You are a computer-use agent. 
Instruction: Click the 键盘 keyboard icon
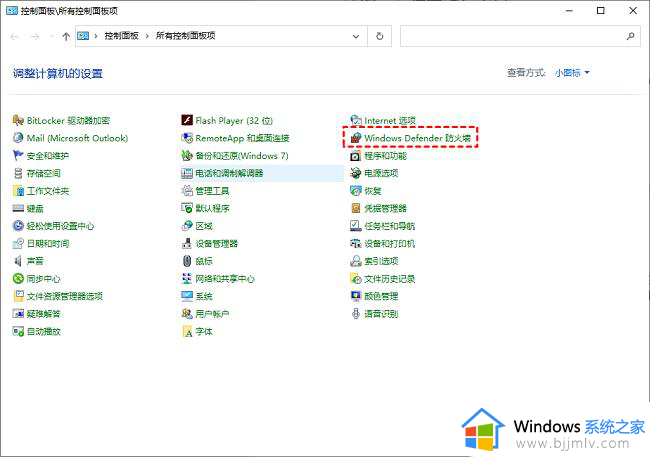(18, 208)
